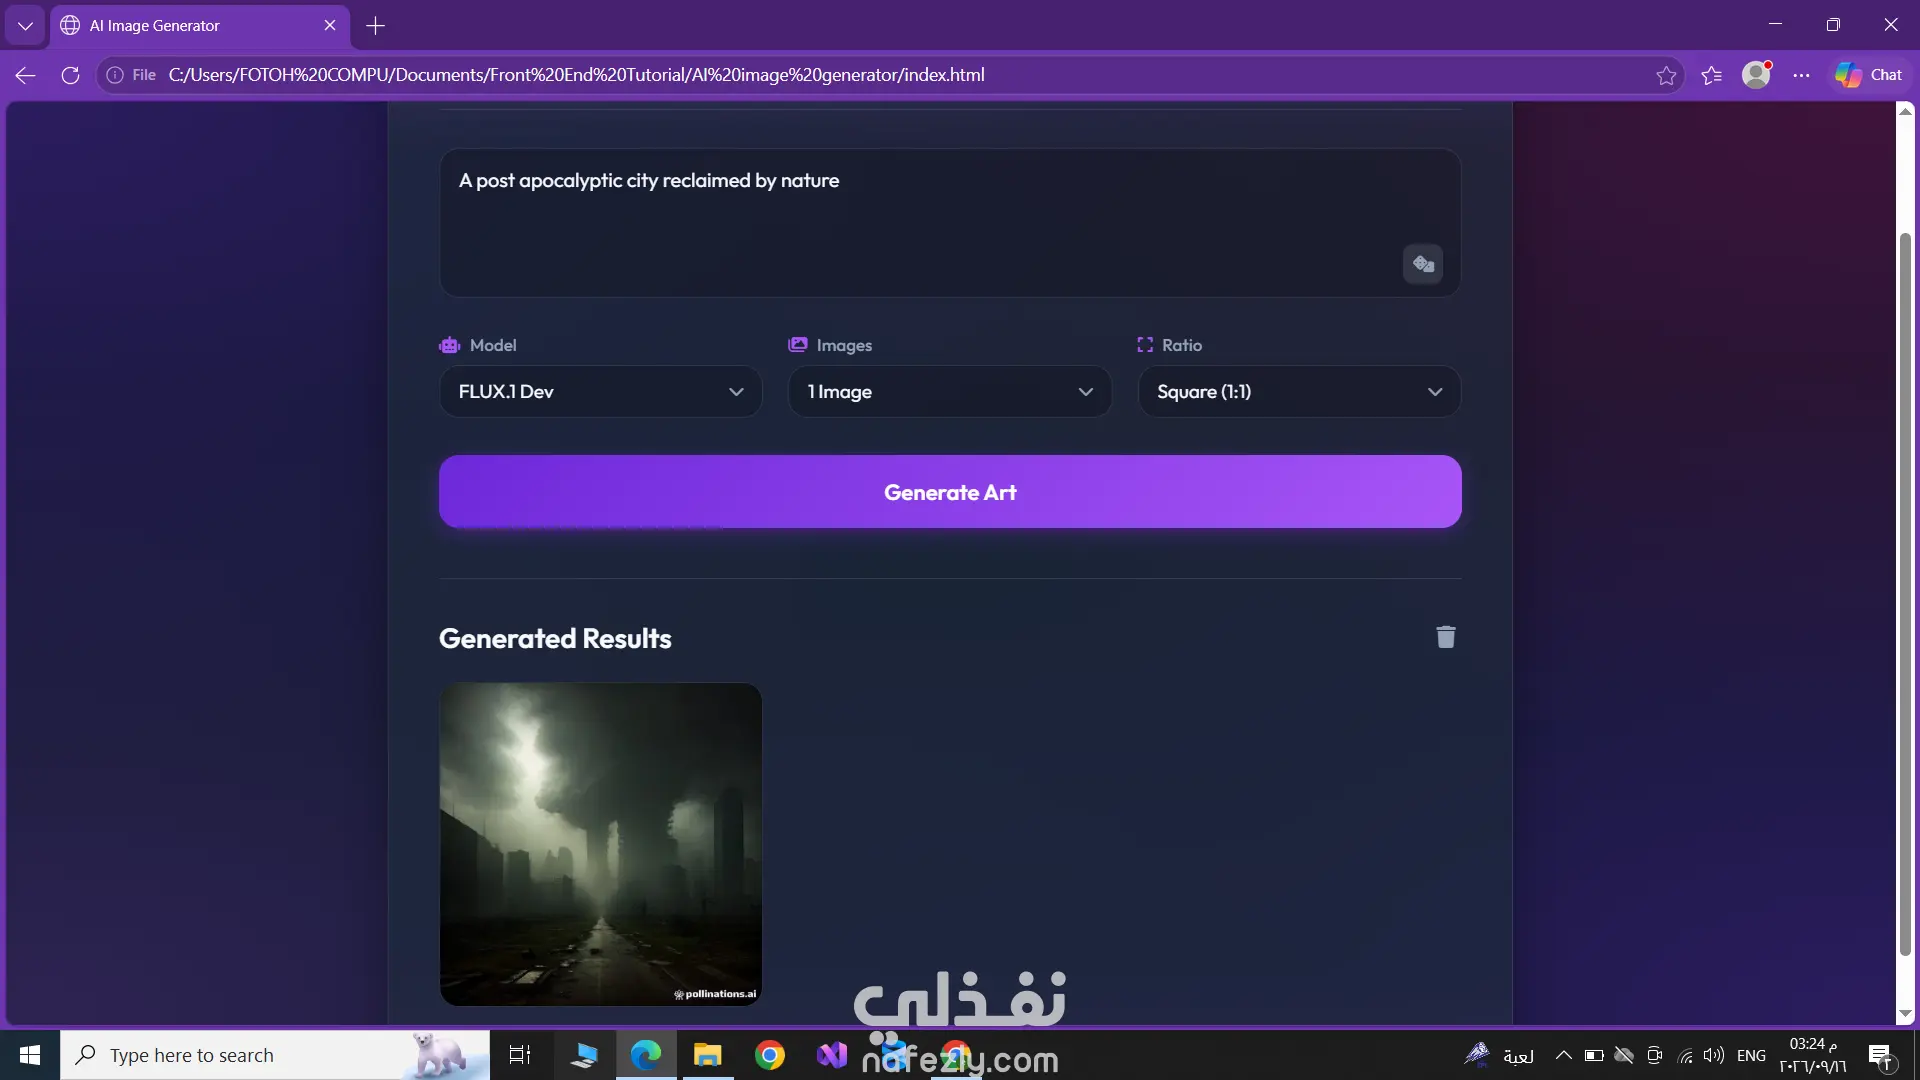Click the random prompt dice icon

click(x=1422, y=264)
